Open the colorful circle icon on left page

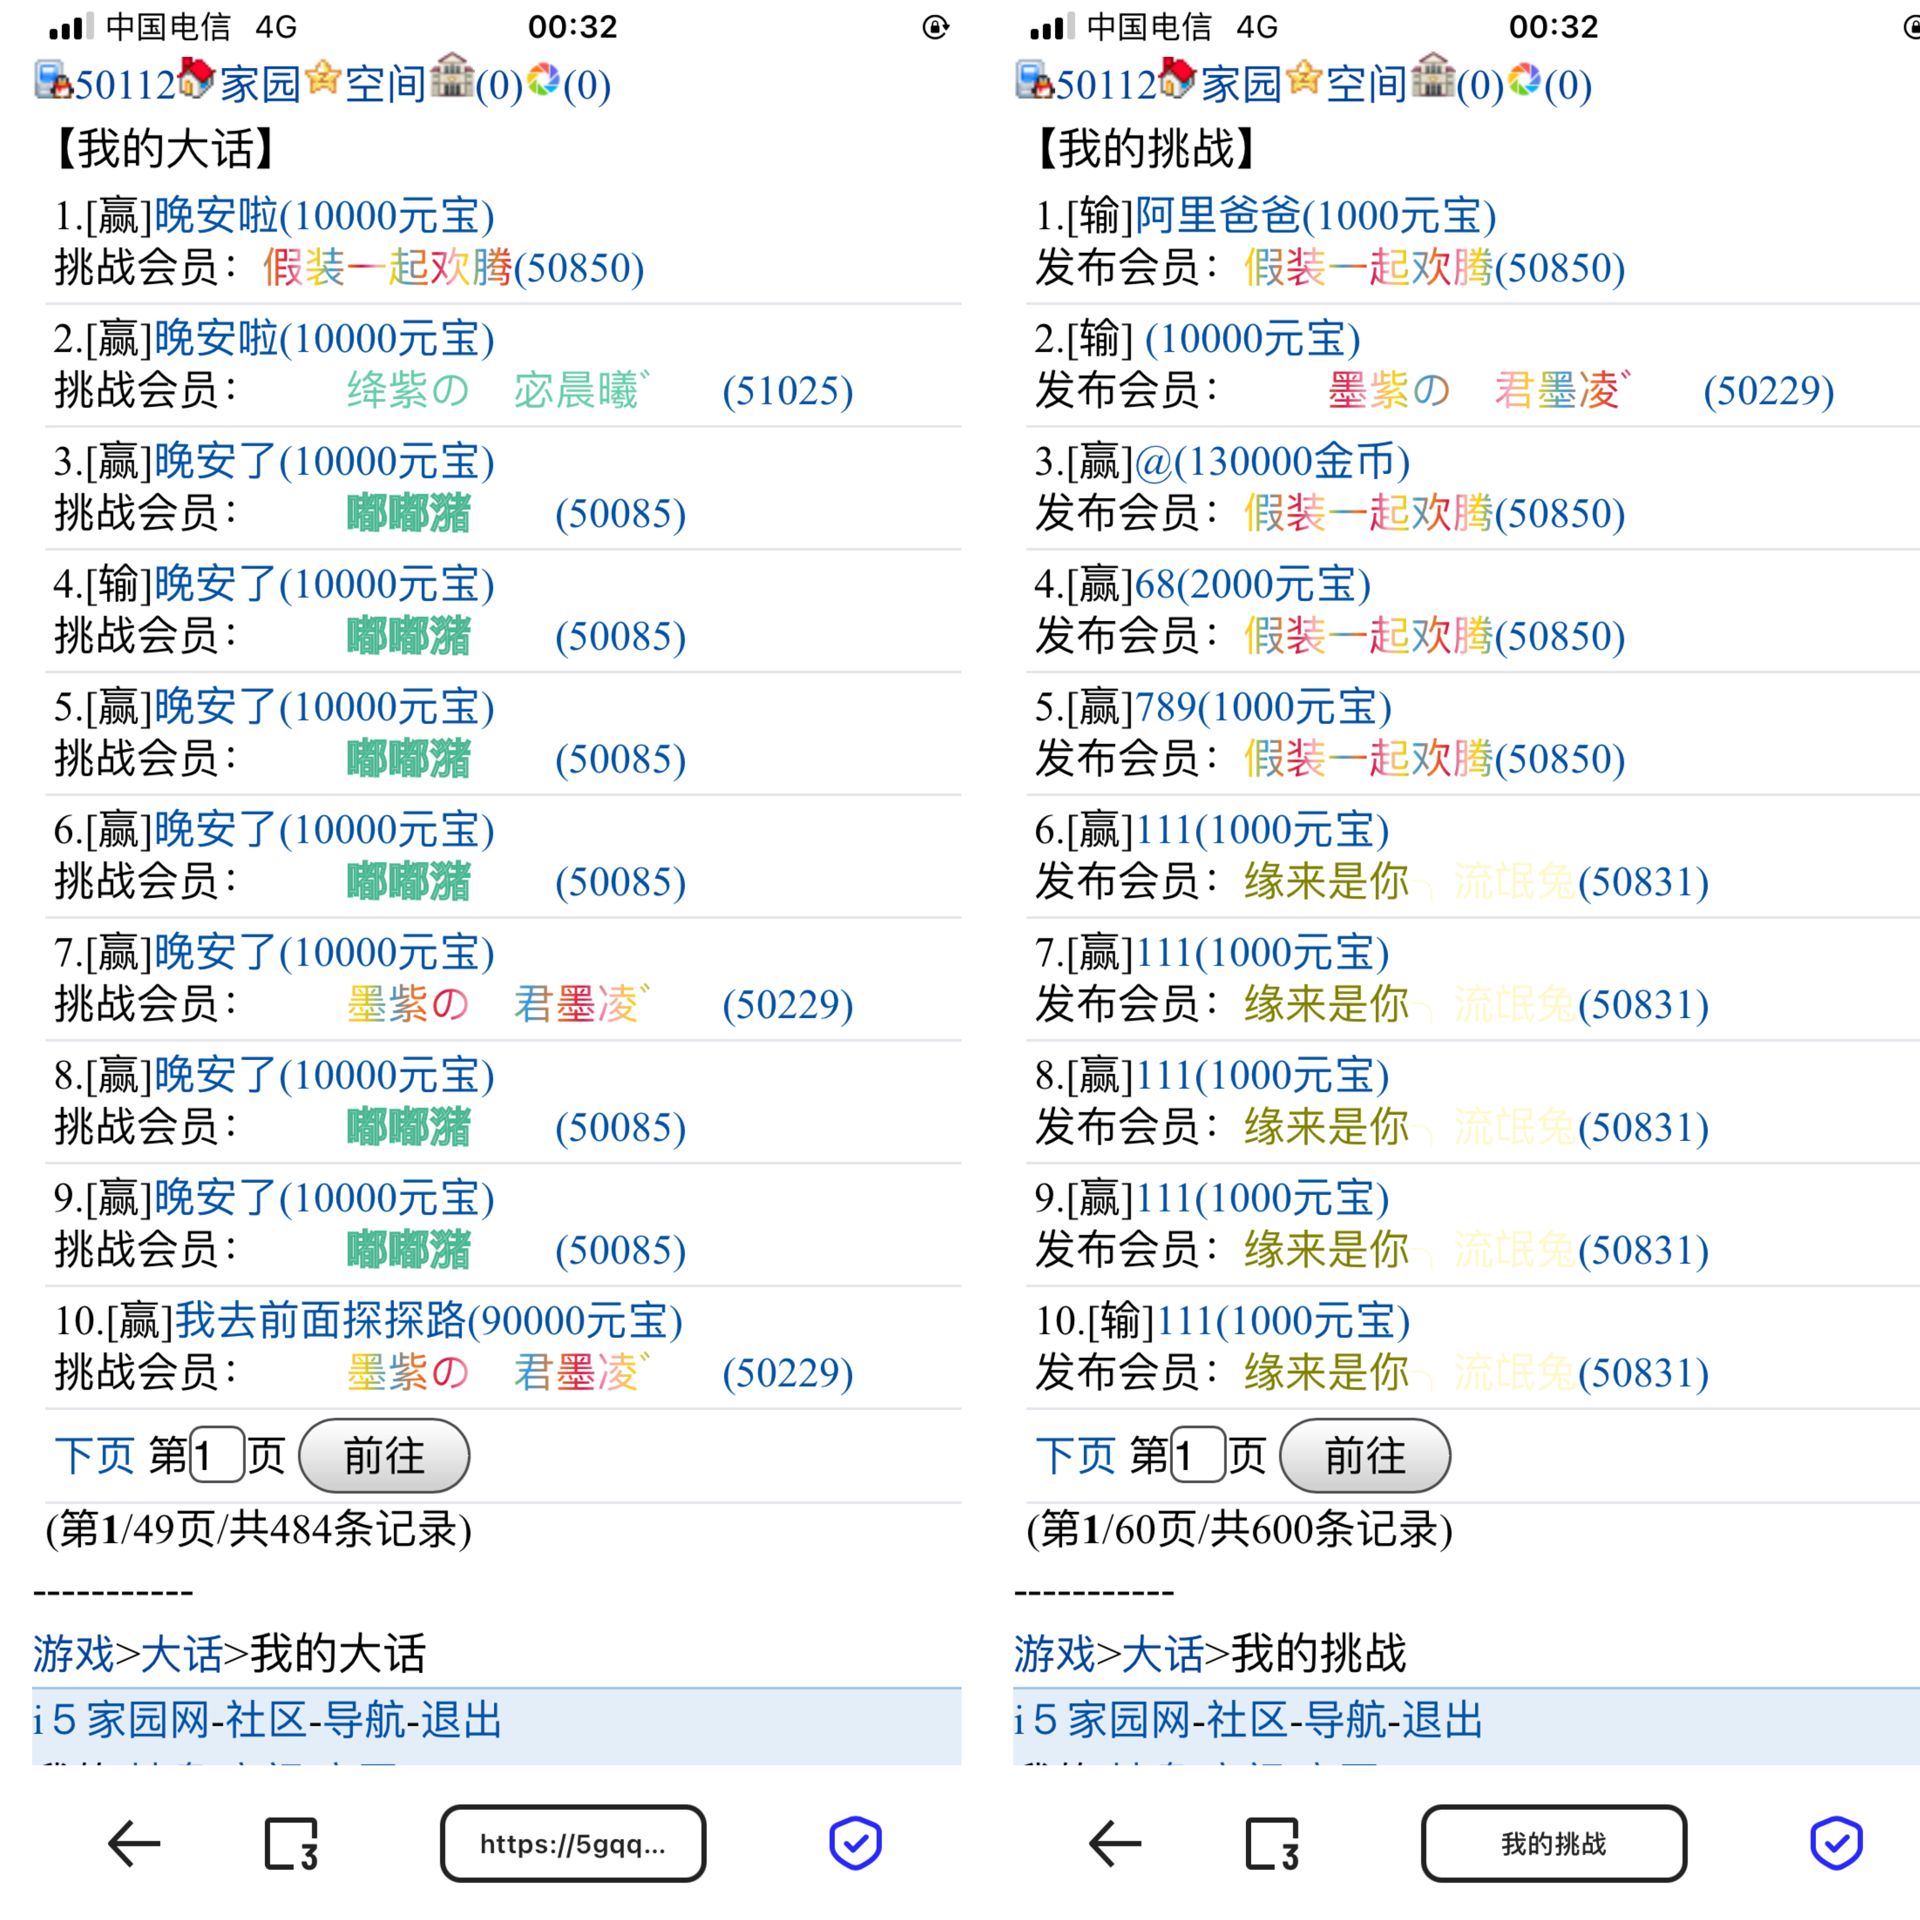[543, 80]
